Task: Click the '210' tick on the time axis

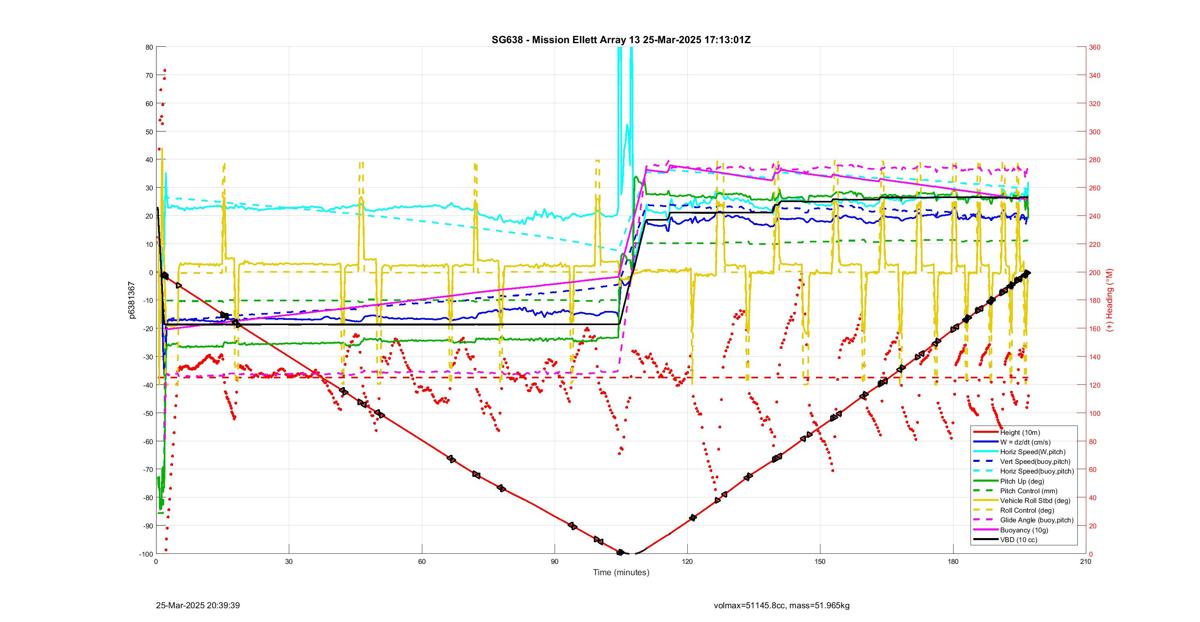Action: (x=1085, y=562)
